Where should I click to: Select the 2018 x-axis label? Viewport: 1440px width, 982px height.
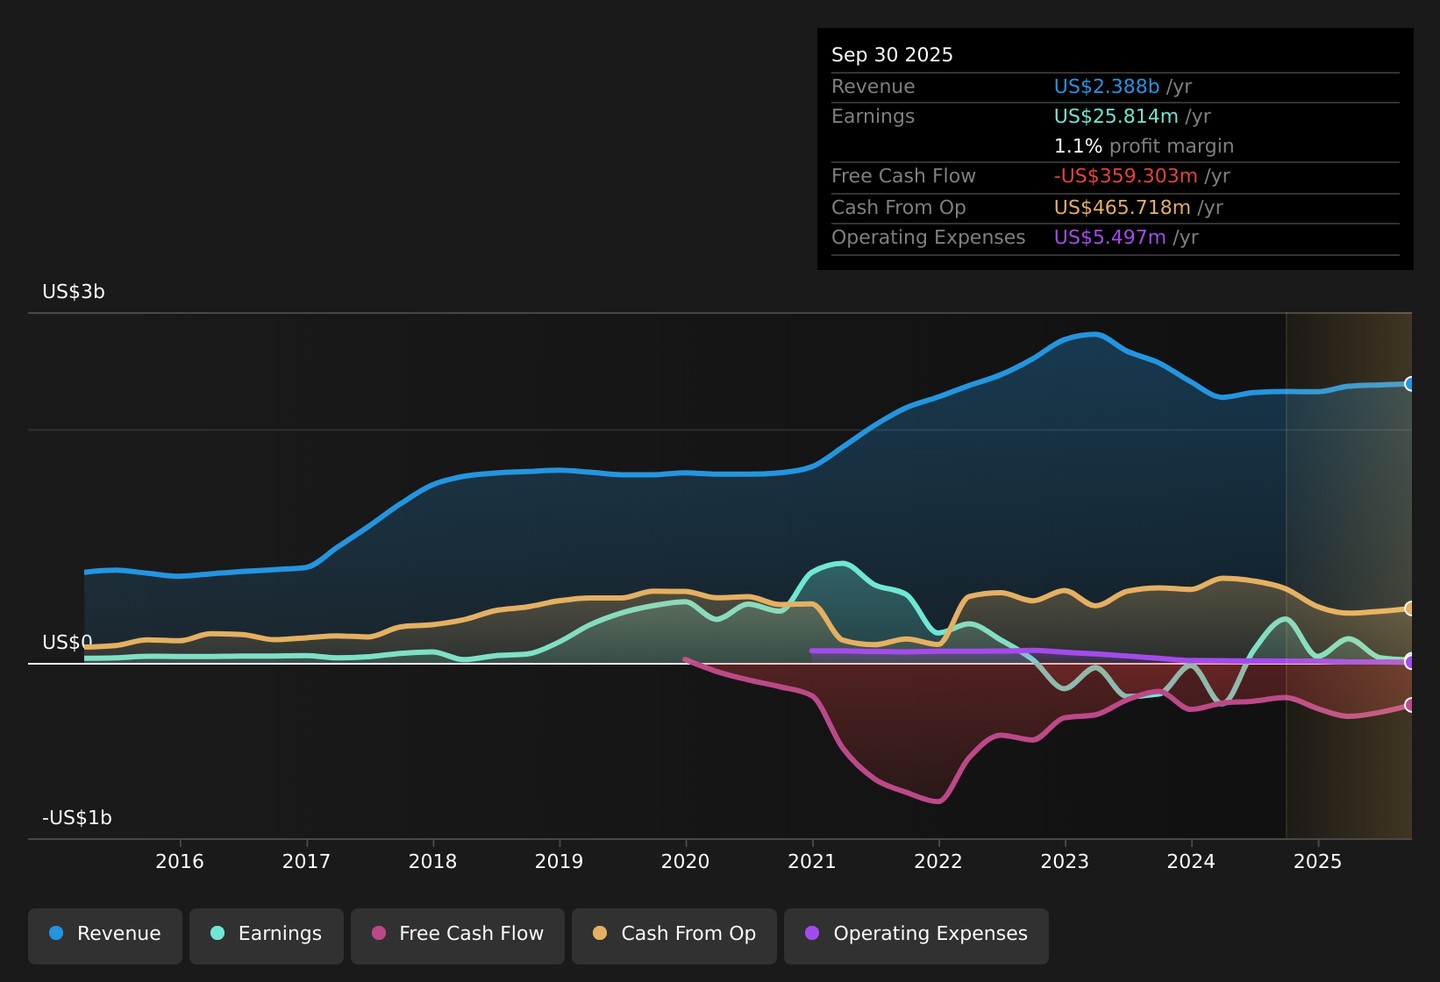click(x=433, y=861)
